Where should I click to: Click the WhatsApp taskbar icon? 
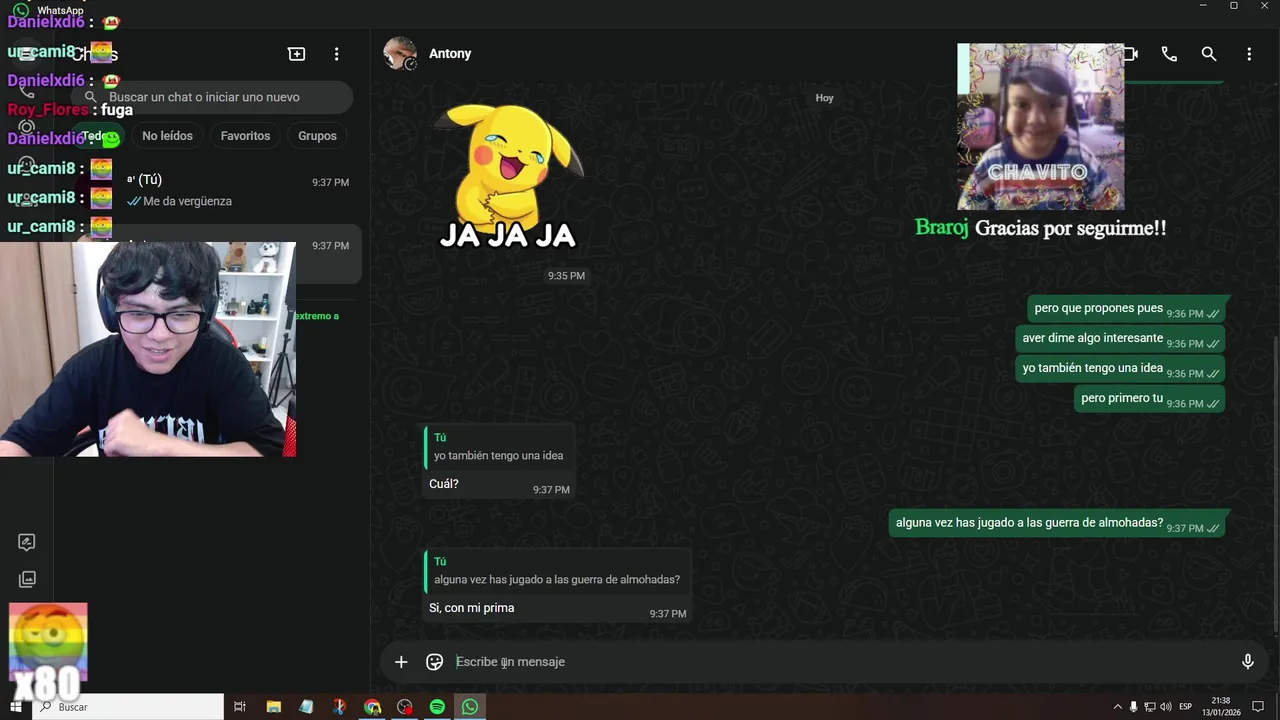470,707
